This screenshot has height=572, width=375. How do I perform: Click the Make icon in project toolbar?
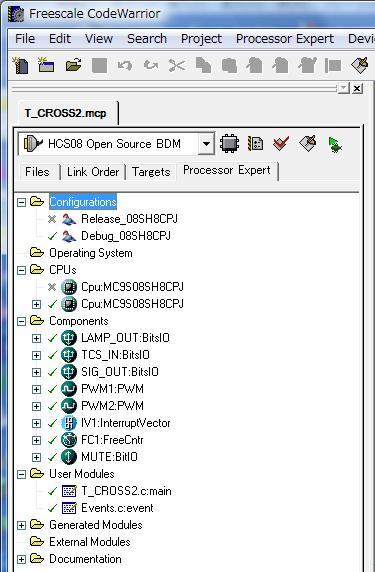(307, 143)
